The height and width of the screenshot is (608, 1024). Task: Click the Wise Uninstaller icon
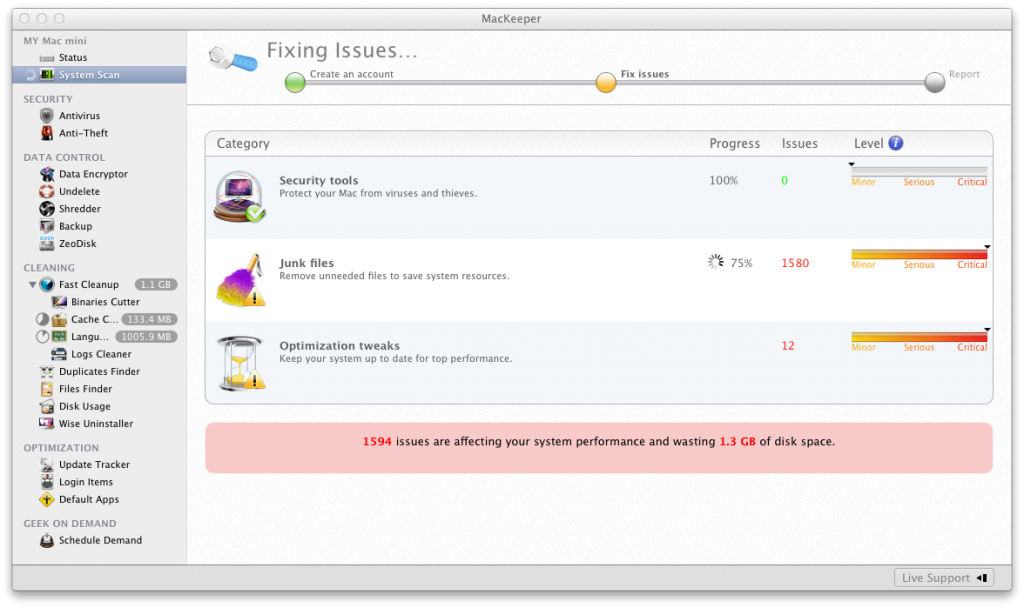click(x=46, y=424)
